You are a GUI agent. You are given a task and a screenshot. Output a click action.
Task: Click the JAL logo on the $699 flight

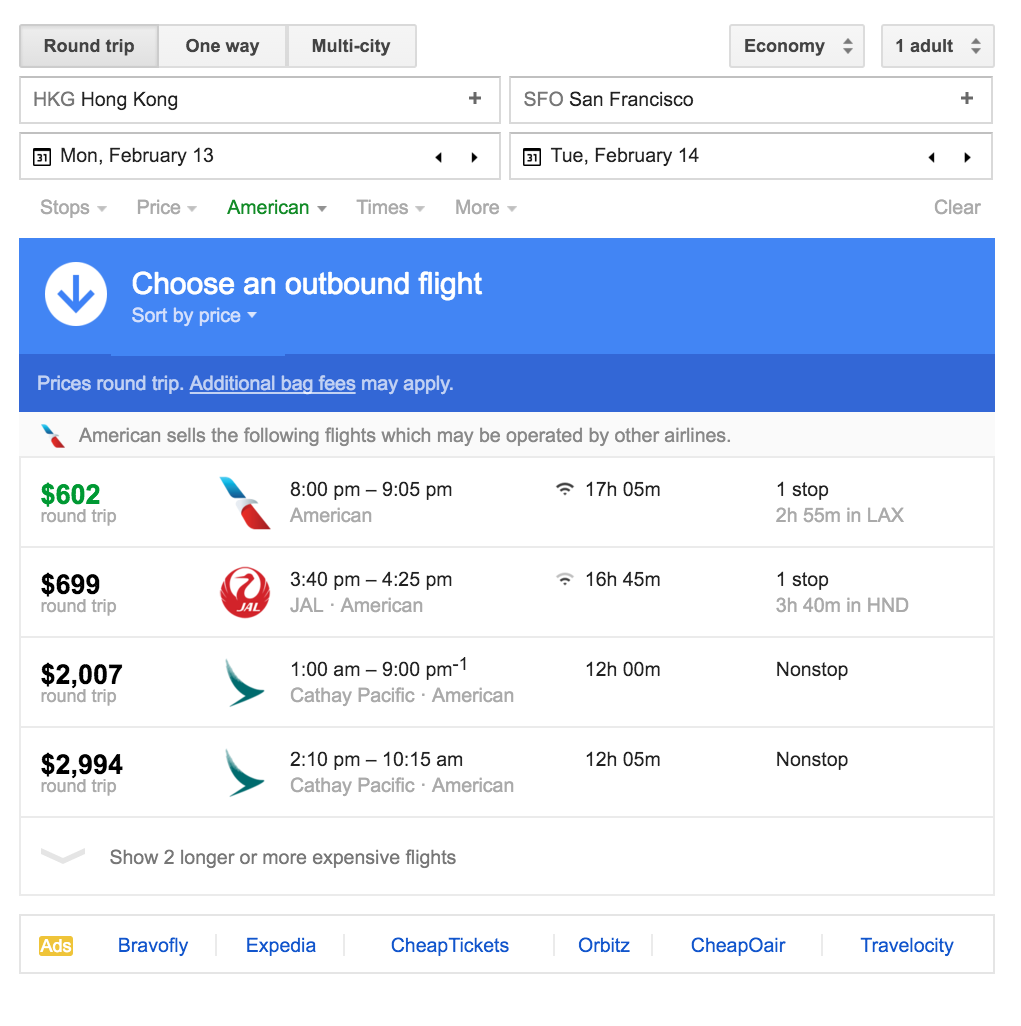point(244,591)
